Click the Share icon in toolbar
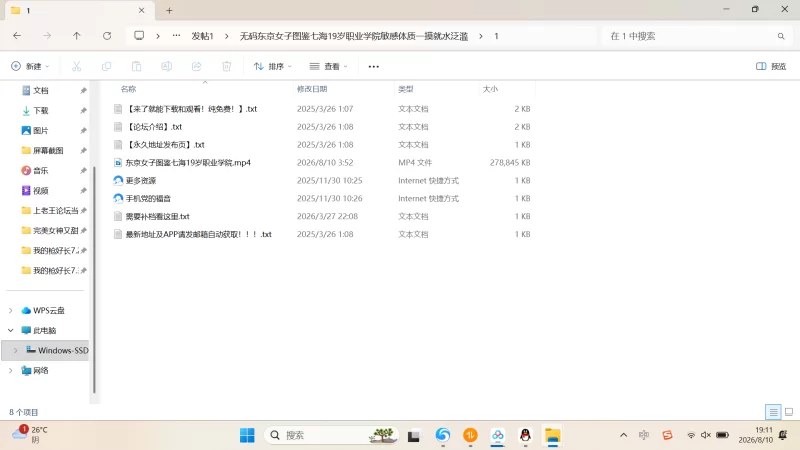This screenshot has width=800, height=450. [196, 66]
